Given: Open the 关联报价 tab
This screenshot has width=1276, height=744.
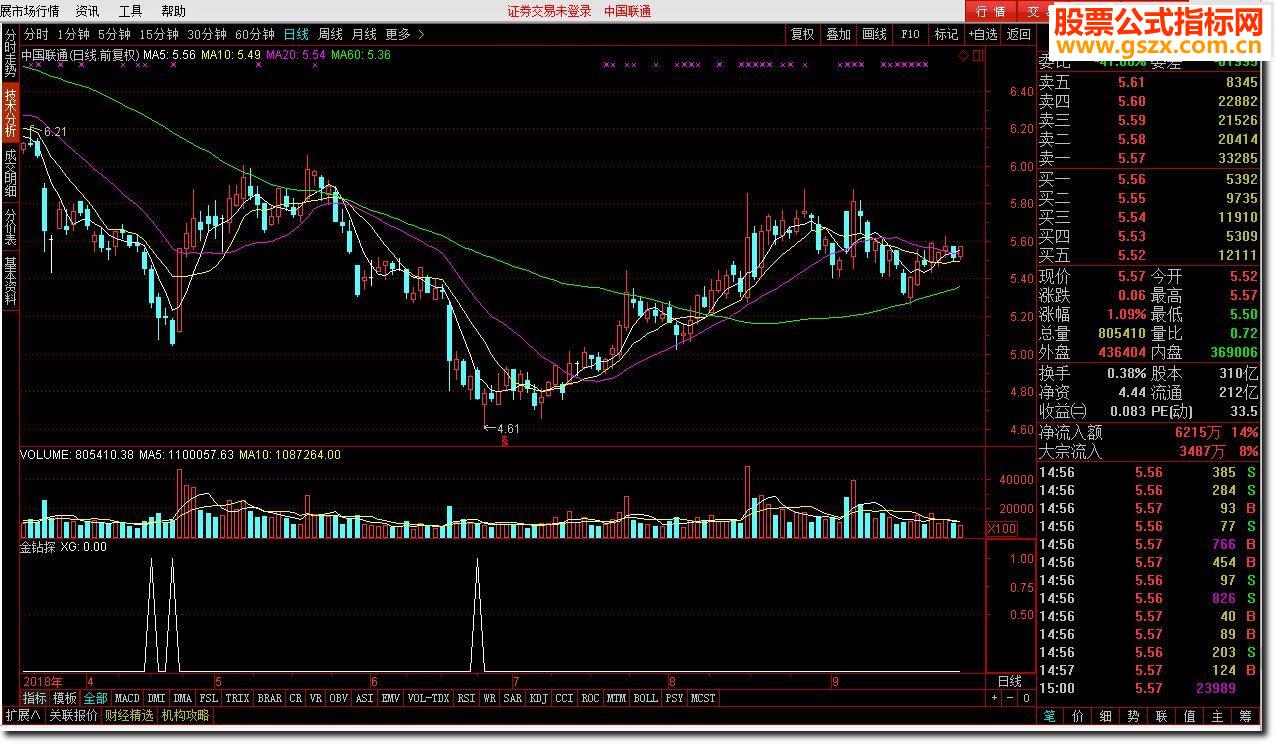Looking at the screenshot, I should tap(74, 715).
